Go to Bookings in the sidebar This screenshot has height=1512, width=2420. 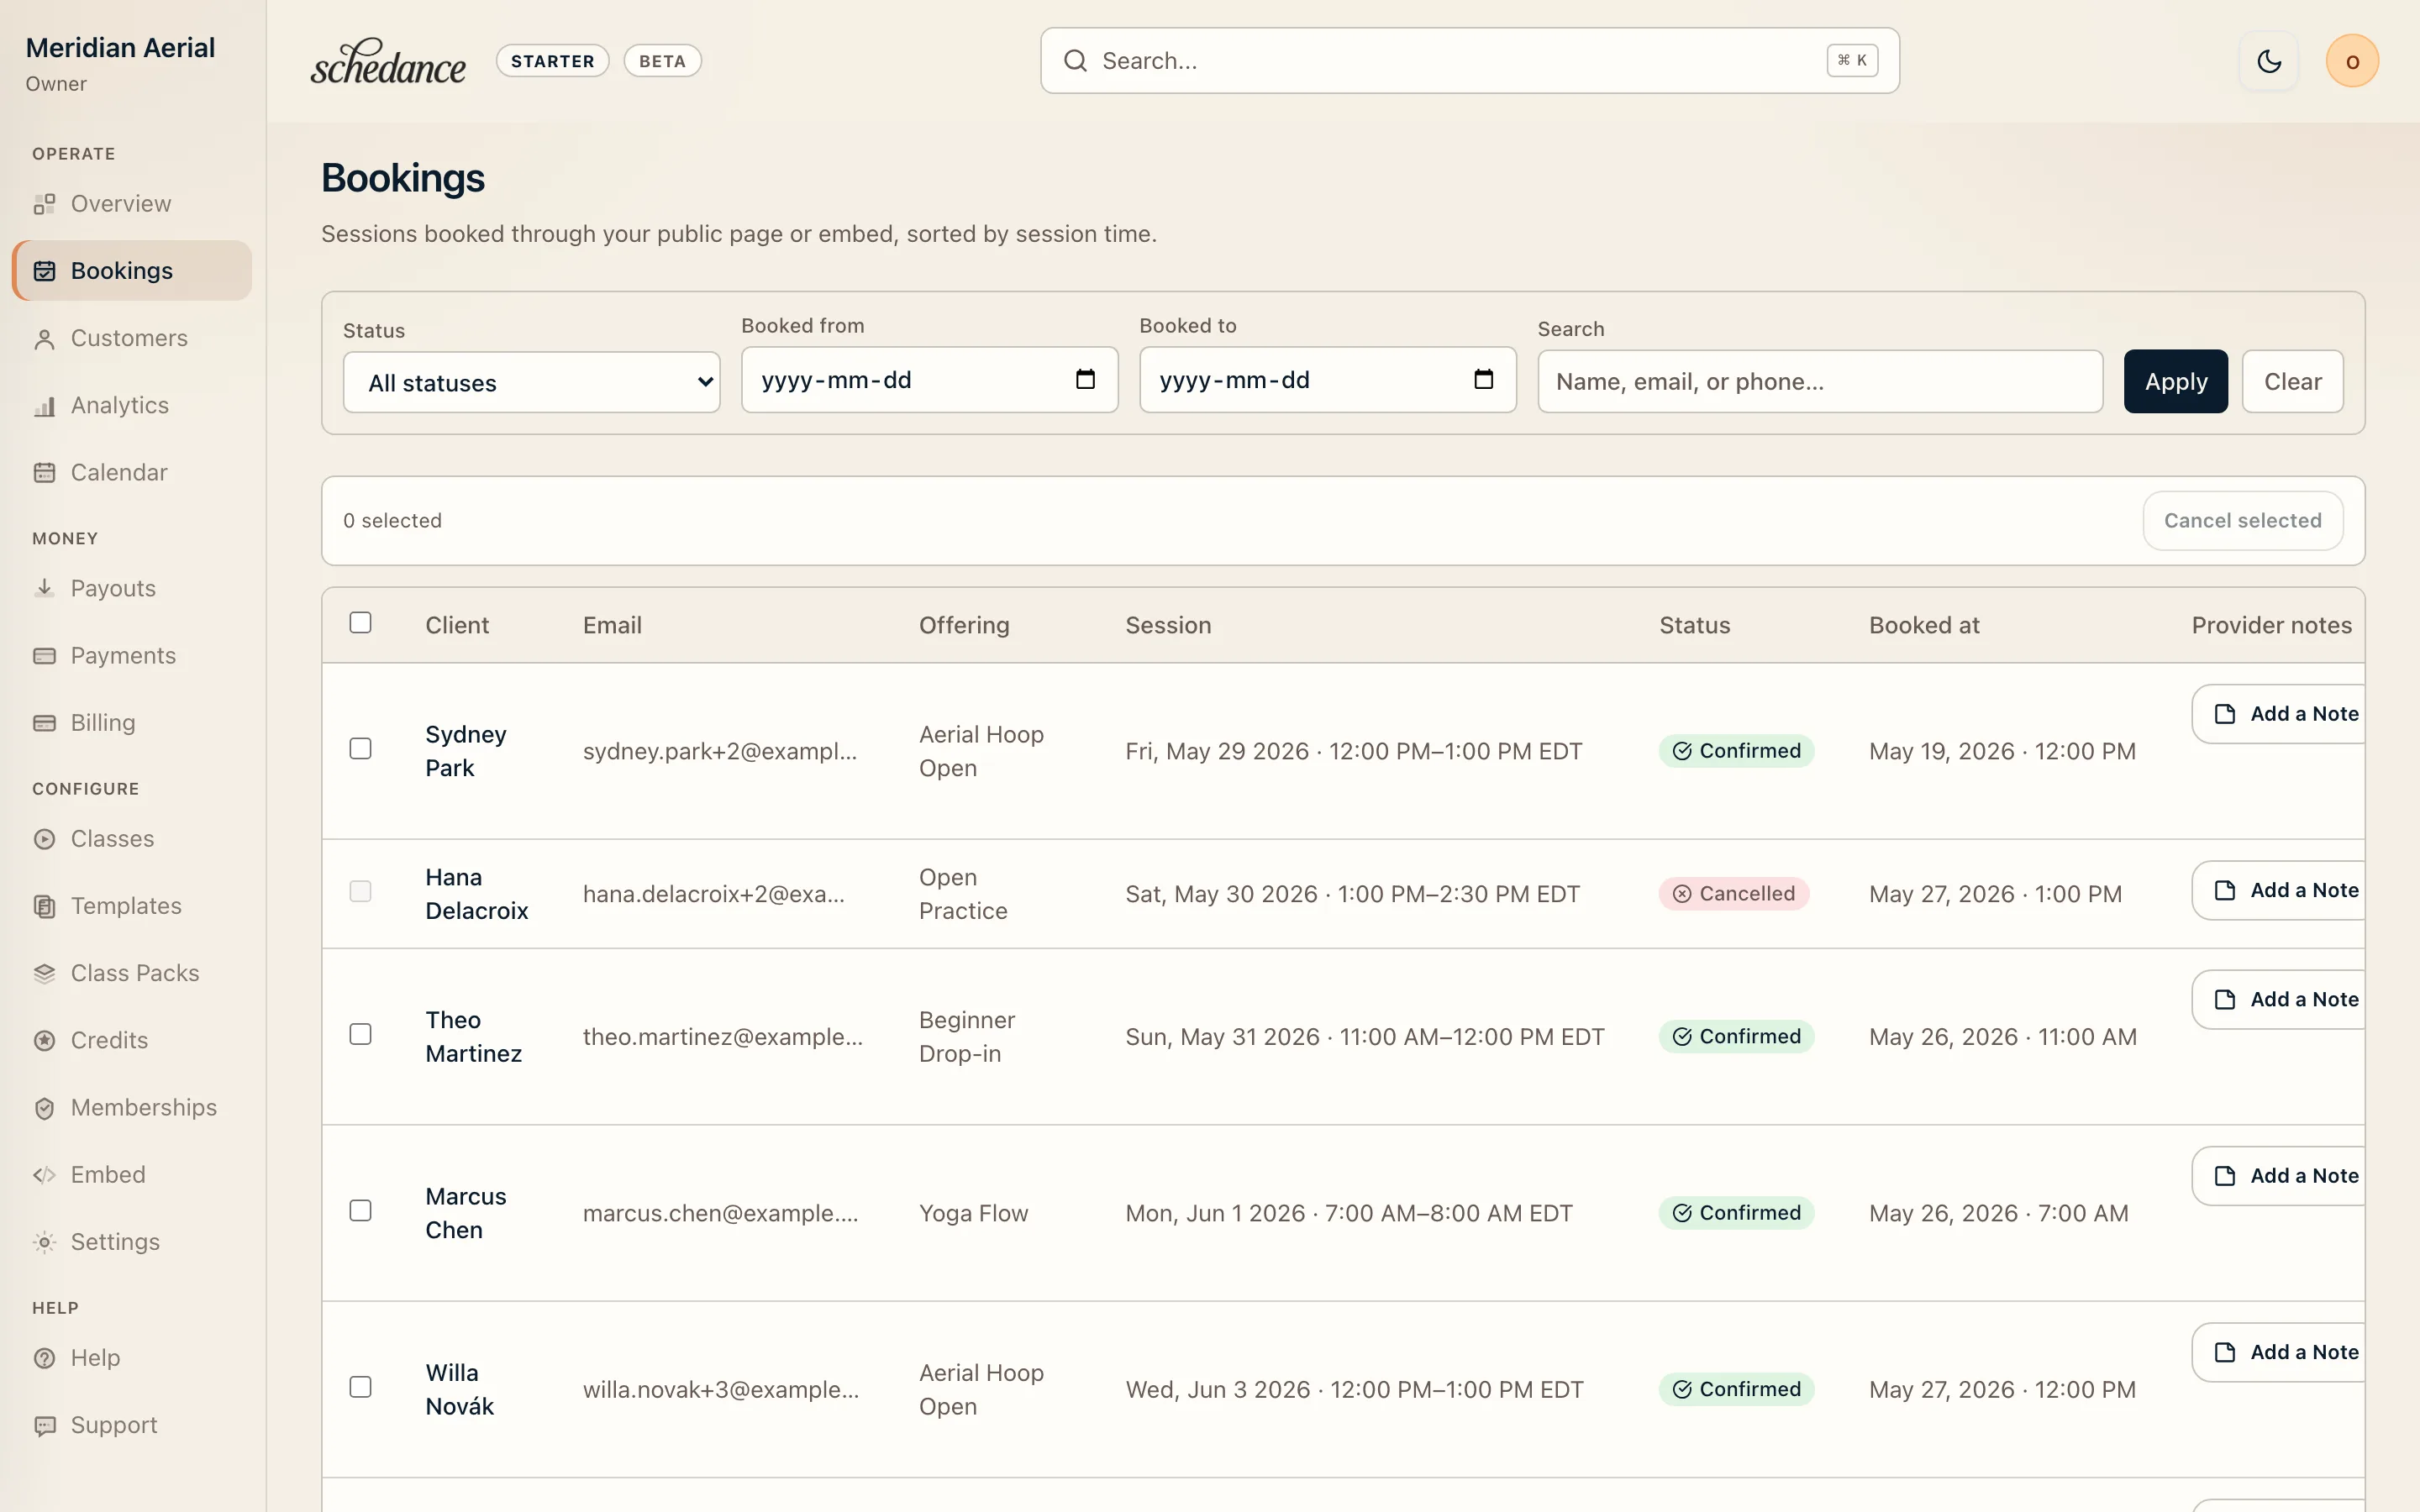click(x=131, y=271)
